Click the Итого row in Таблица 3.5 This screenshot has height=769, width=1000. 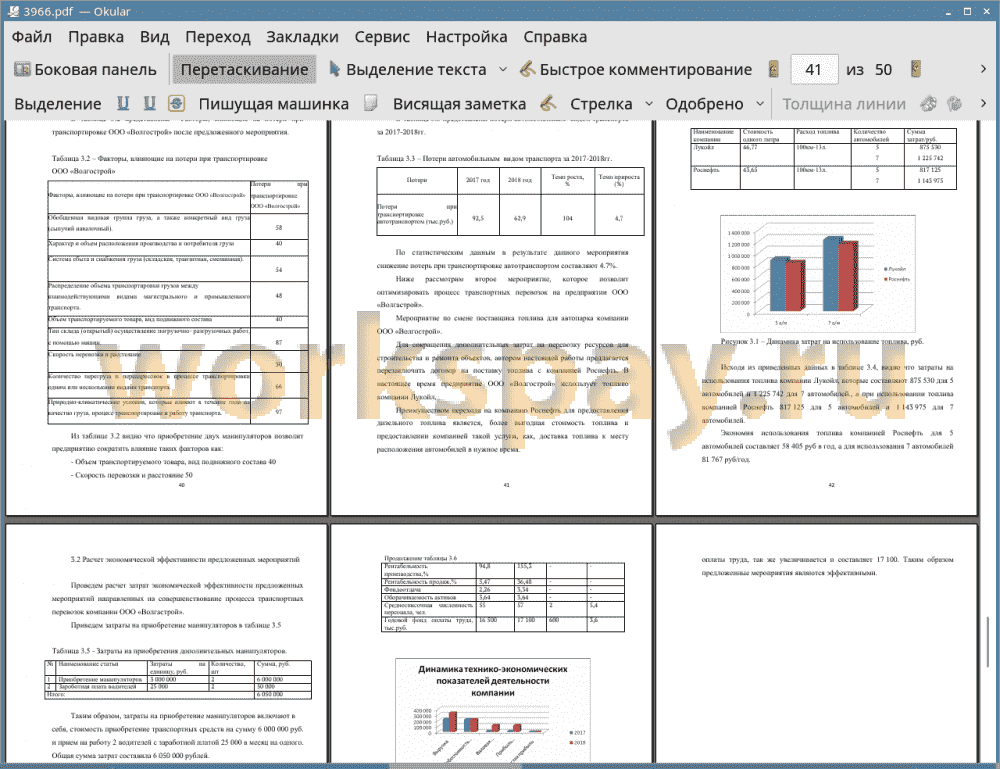(x=178, y=694)
